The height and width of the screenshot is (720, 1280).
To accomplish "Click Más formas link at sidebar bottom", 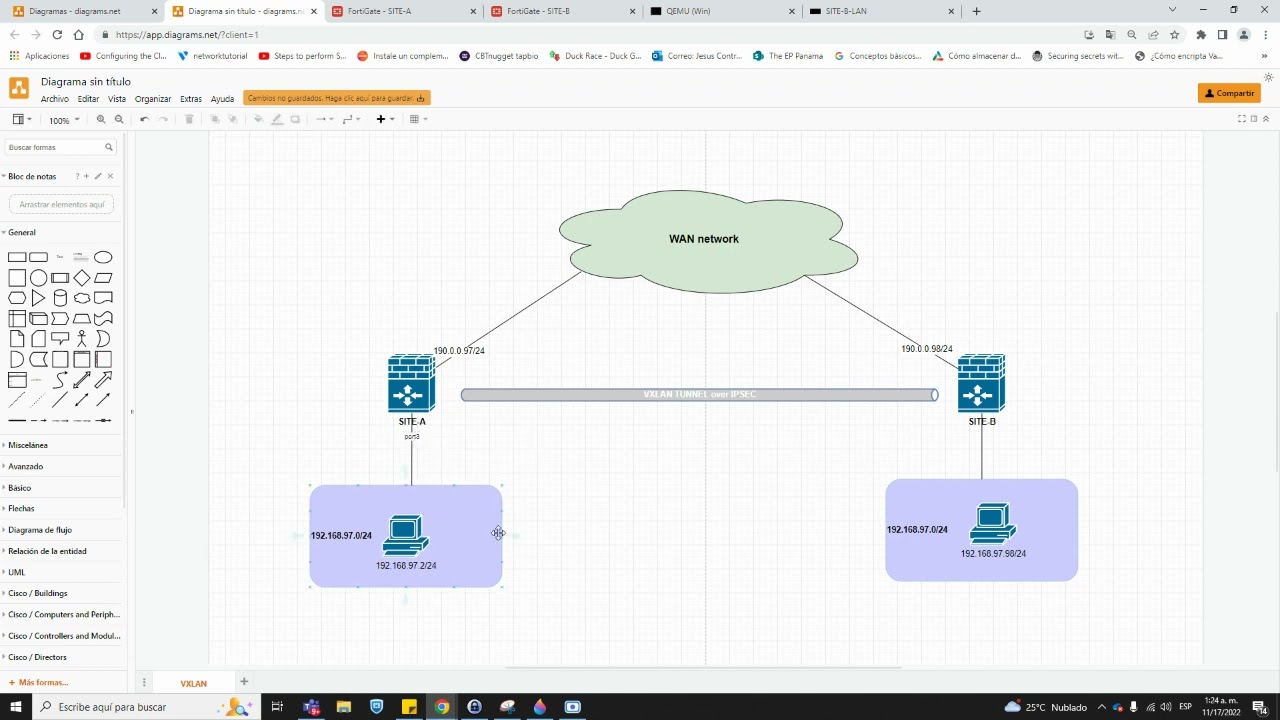I will click(x=38, y=682).
